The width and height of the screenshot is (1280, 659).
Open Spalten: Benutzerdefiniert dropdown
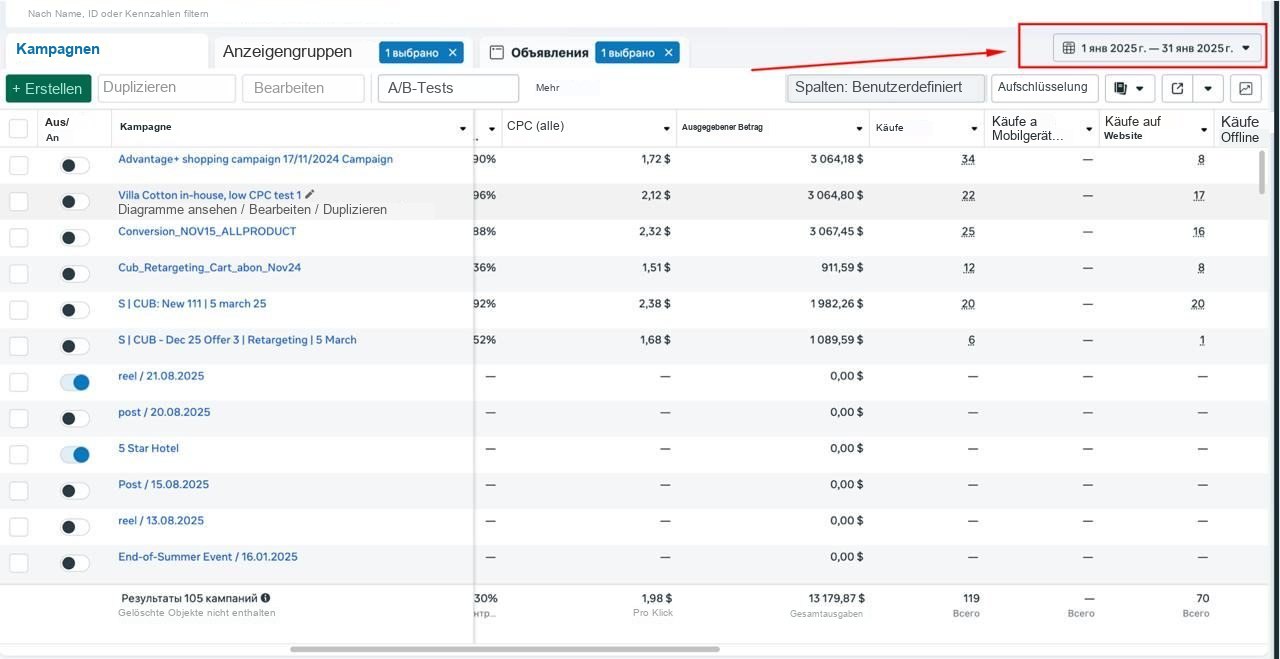point(886,87)
